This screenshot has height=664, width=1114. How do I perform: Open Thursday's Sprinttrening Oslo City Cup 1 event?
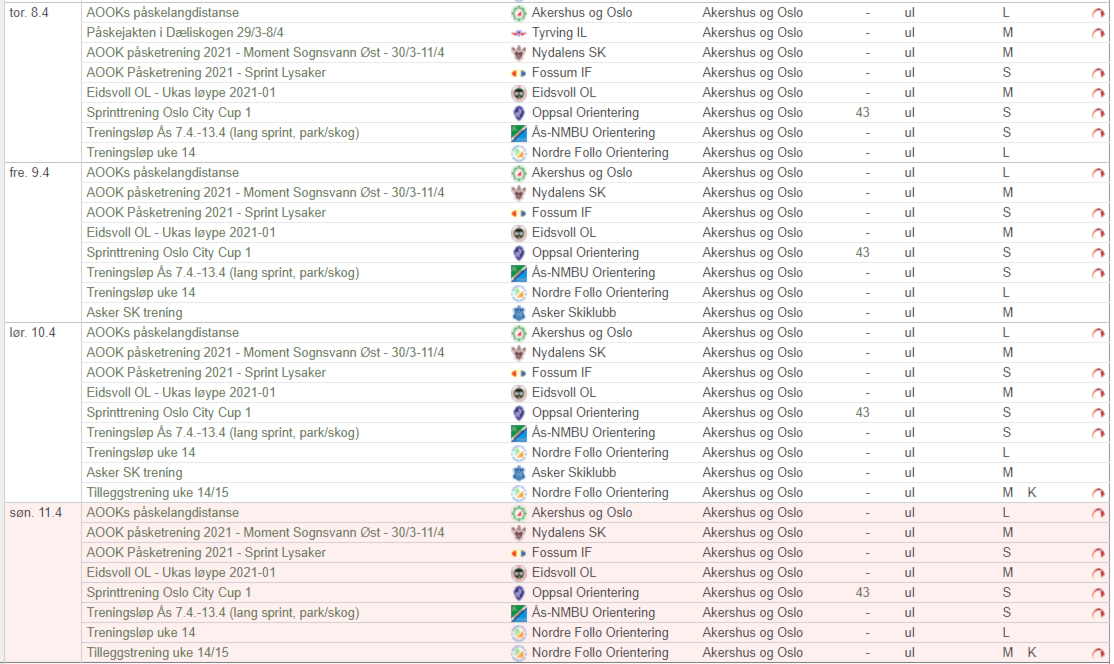(x=168, y=113)
